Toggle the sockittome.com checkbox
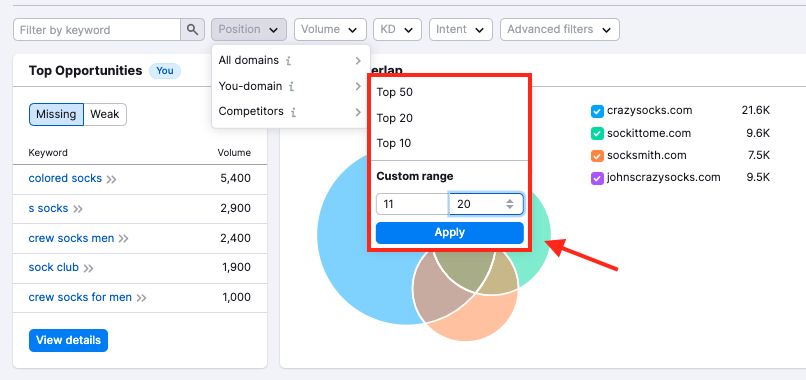Image resolution: width=806 pixels, height=380 pixels. 597,134
